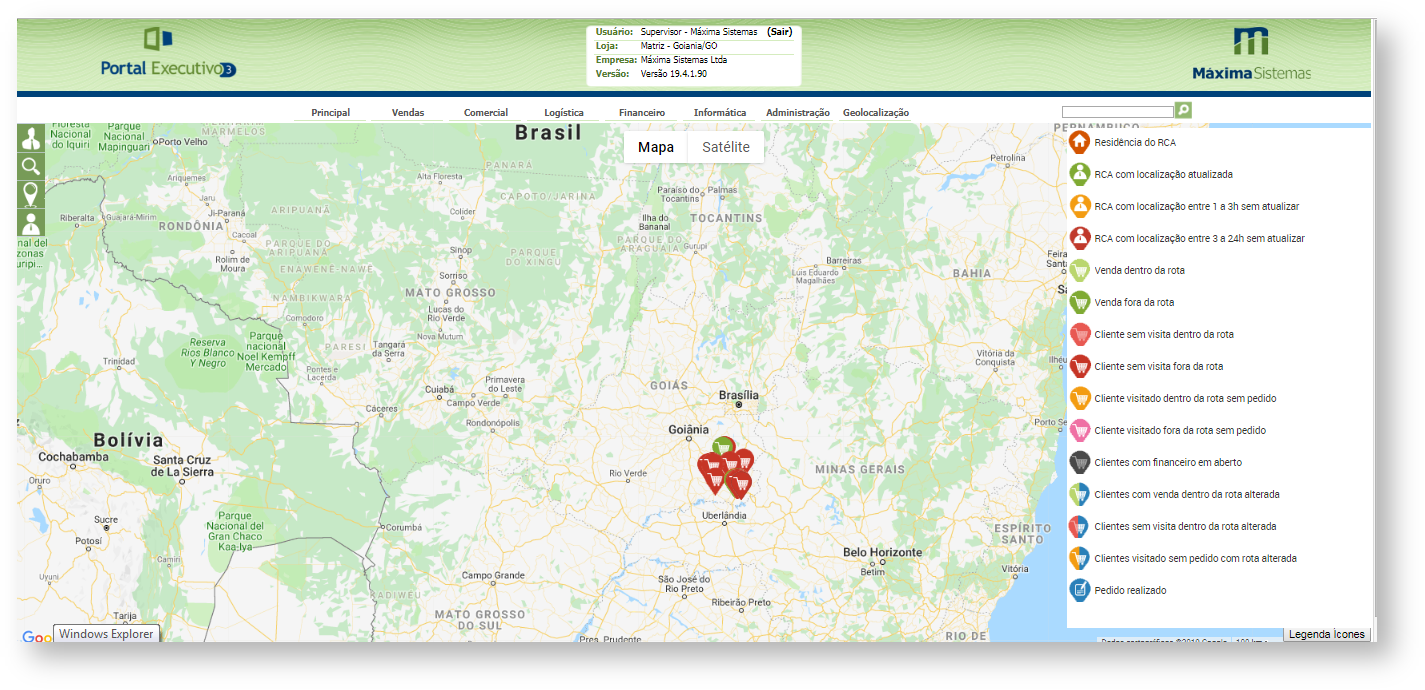The image size is (1425, 690).
Task: Click the Belo Horizonte label on the map
Action: (882, 552)
